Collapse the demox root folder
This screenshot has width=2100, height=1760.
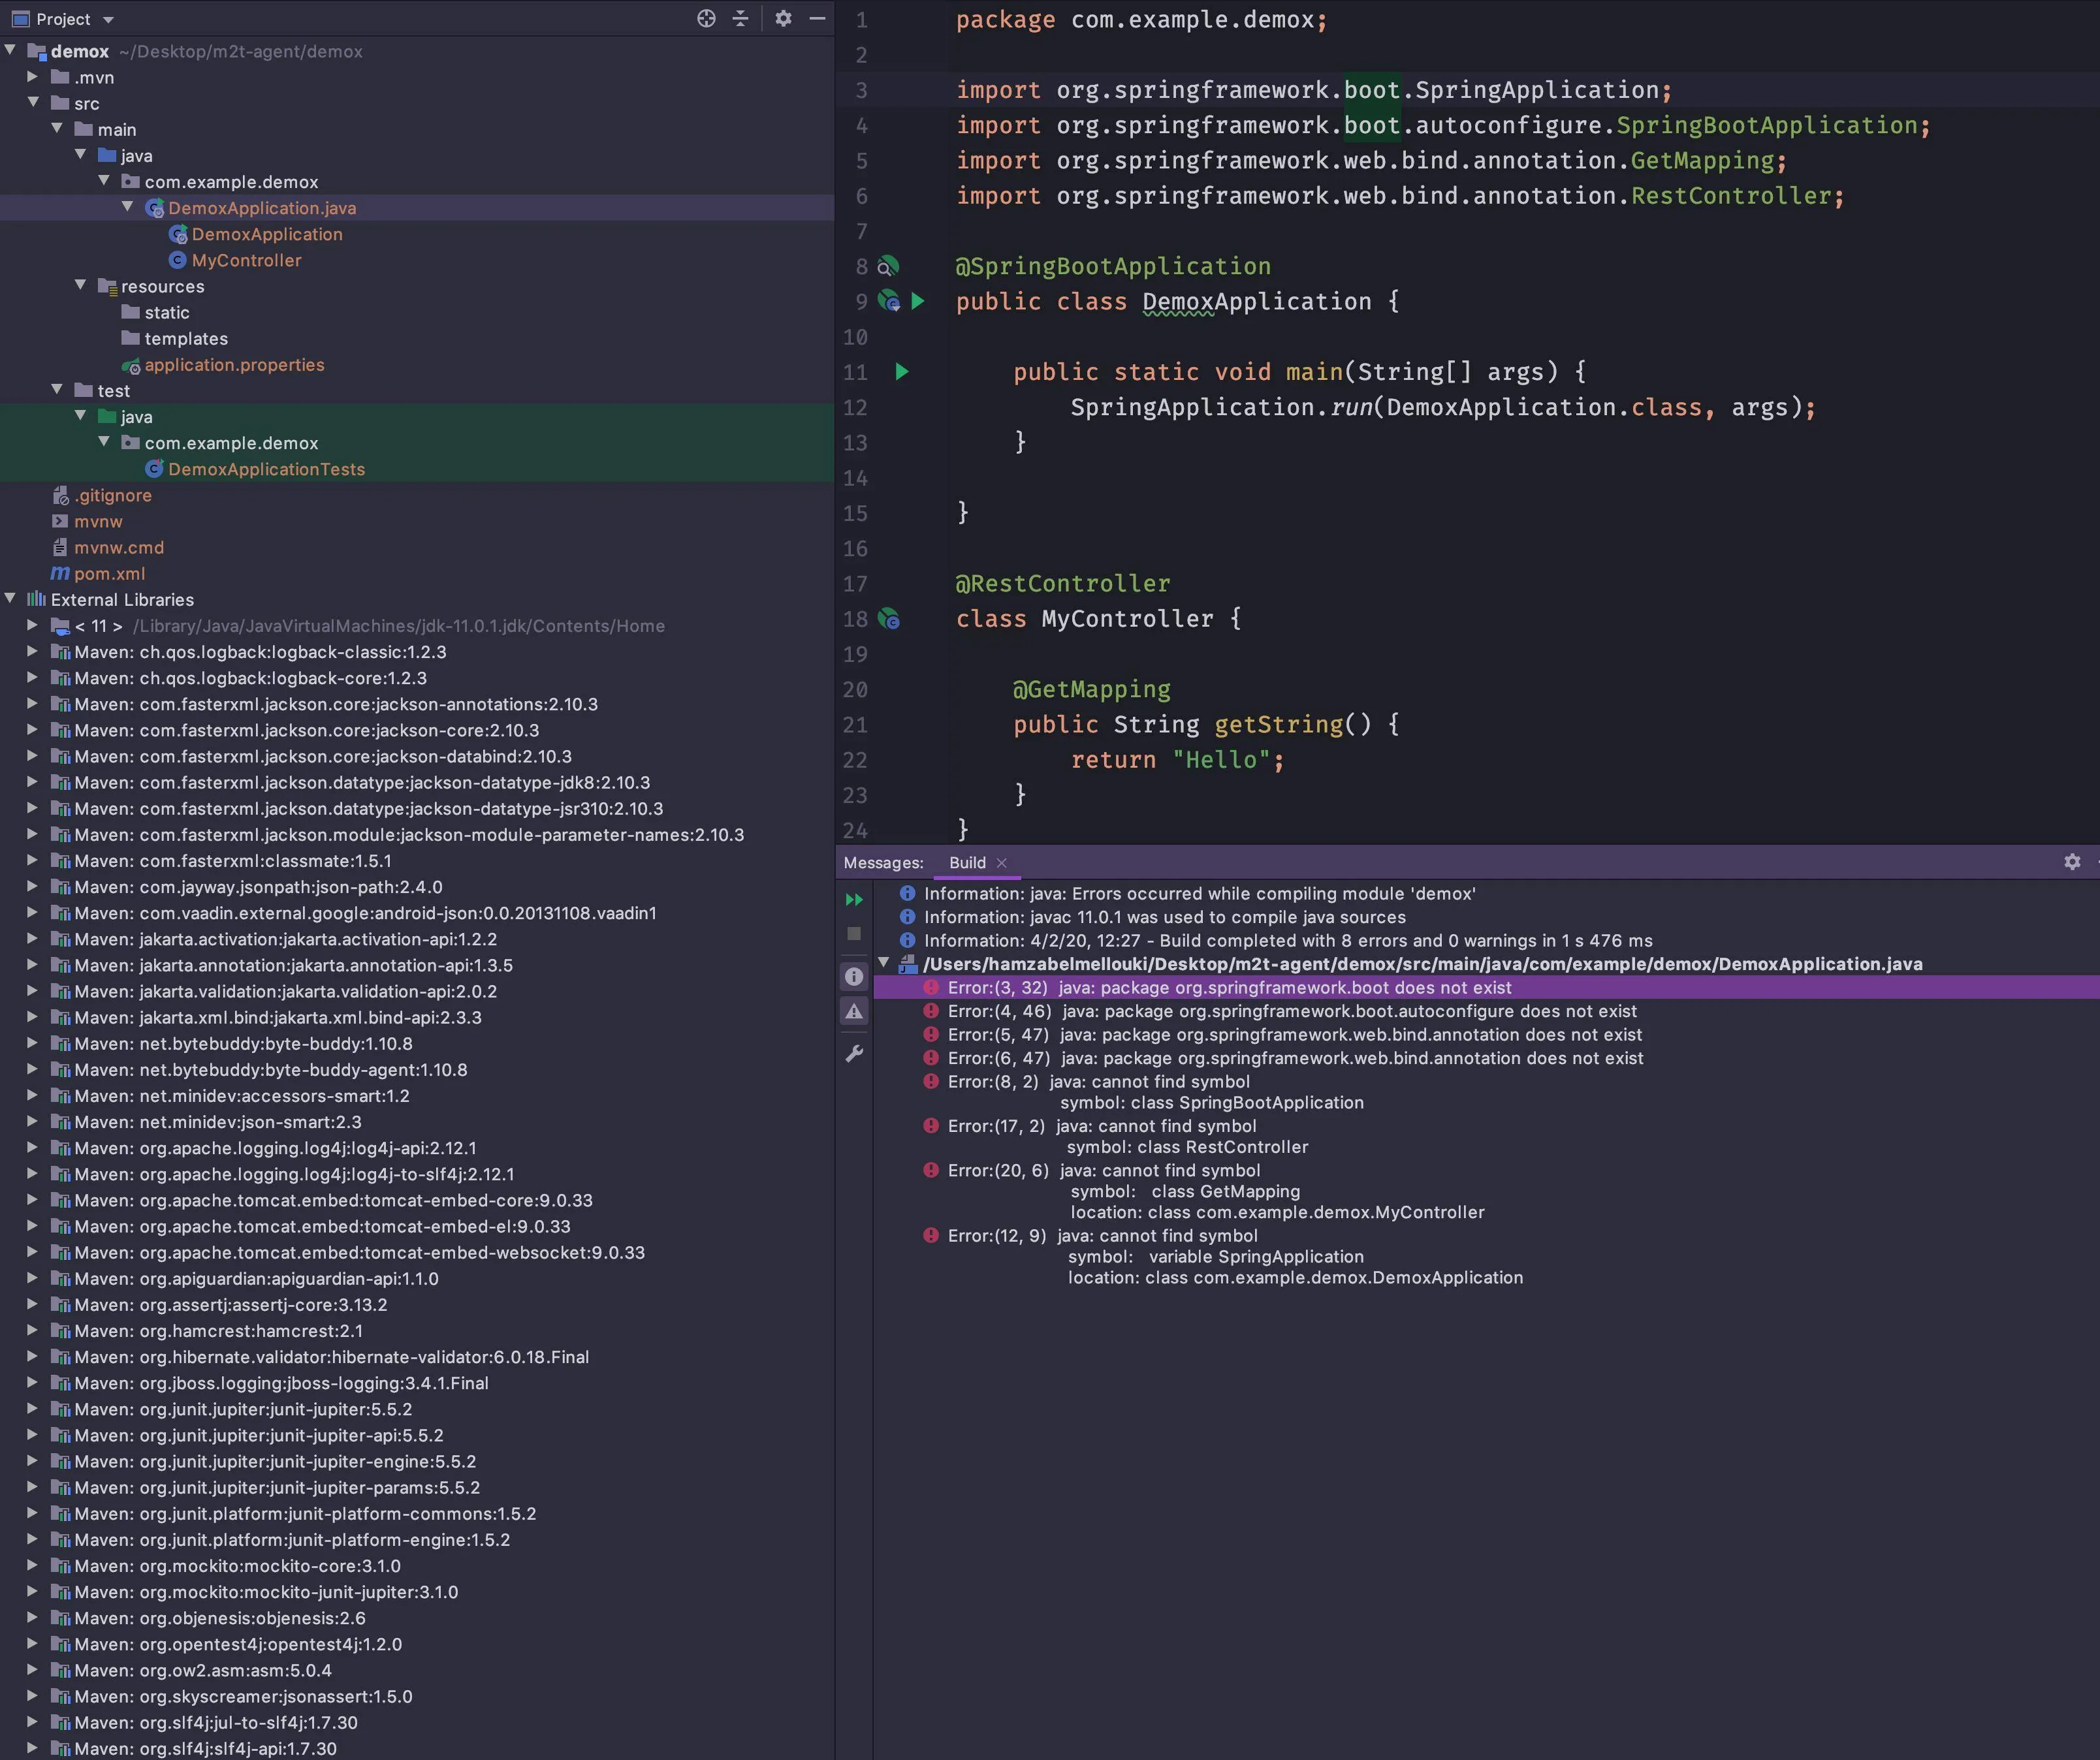point(10,50)
